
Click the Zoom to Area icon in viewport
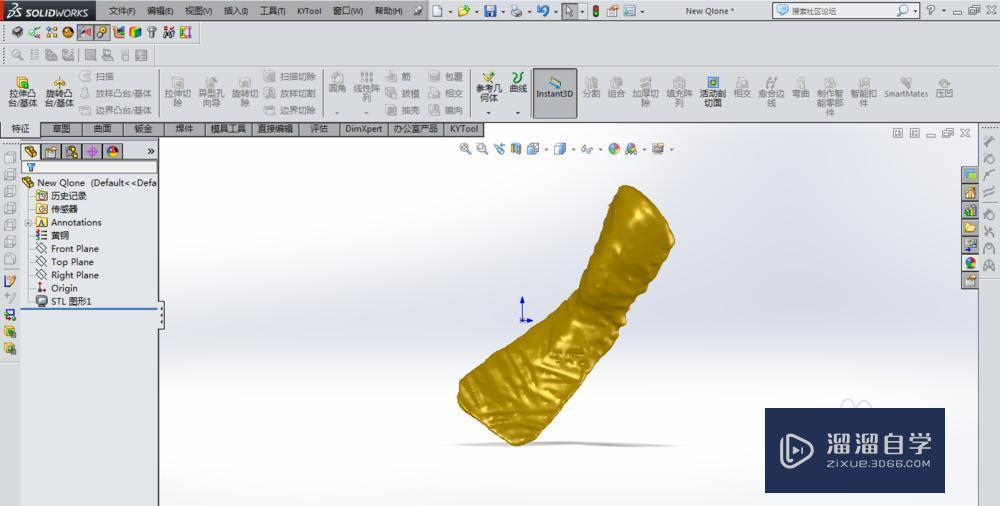(x=482, y=149)
